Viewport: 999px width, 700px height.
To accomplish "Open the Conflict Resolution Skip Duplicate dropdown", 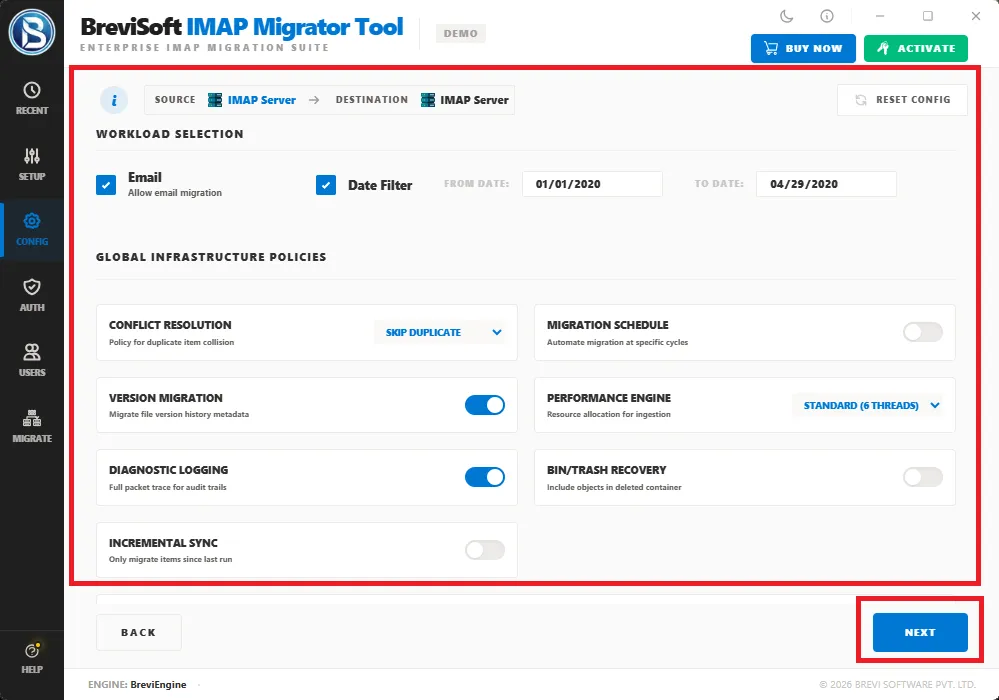I will [x=440, y=332].
